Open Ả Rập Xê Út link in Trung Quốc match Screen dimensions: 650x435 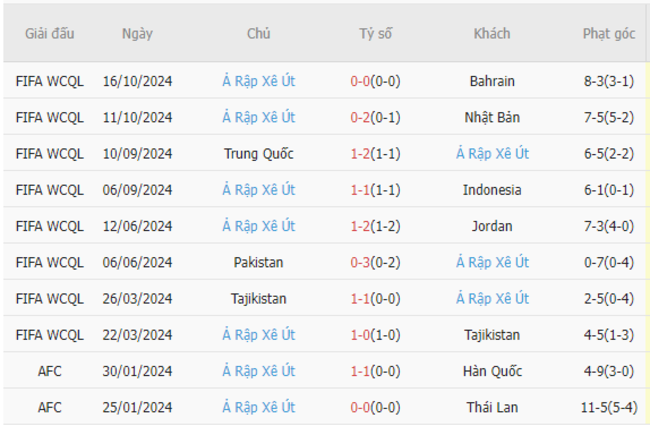(x=492, y=153)
